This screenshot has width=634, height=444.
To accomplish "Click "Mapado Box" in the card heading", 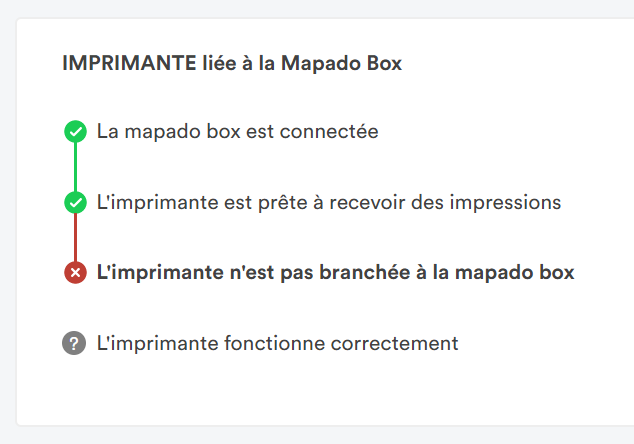I will [342, 63].
